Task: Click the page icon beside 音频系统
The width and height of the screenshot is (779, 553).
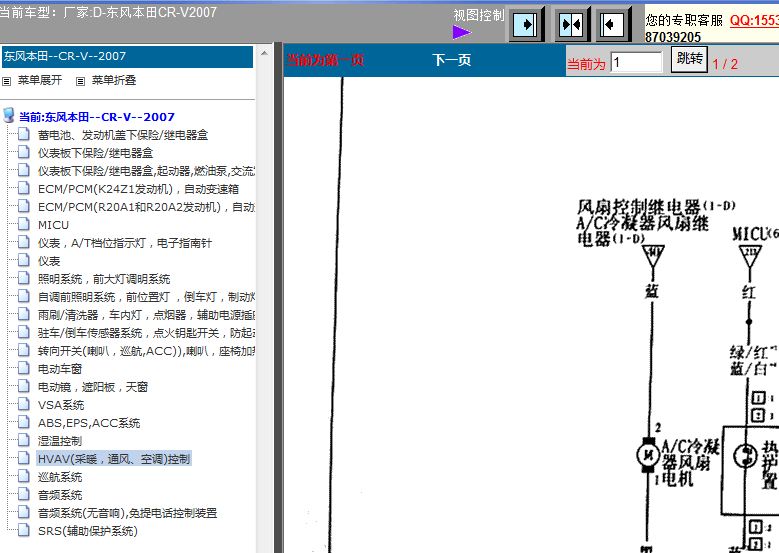Action: click(x=23, y=493)
